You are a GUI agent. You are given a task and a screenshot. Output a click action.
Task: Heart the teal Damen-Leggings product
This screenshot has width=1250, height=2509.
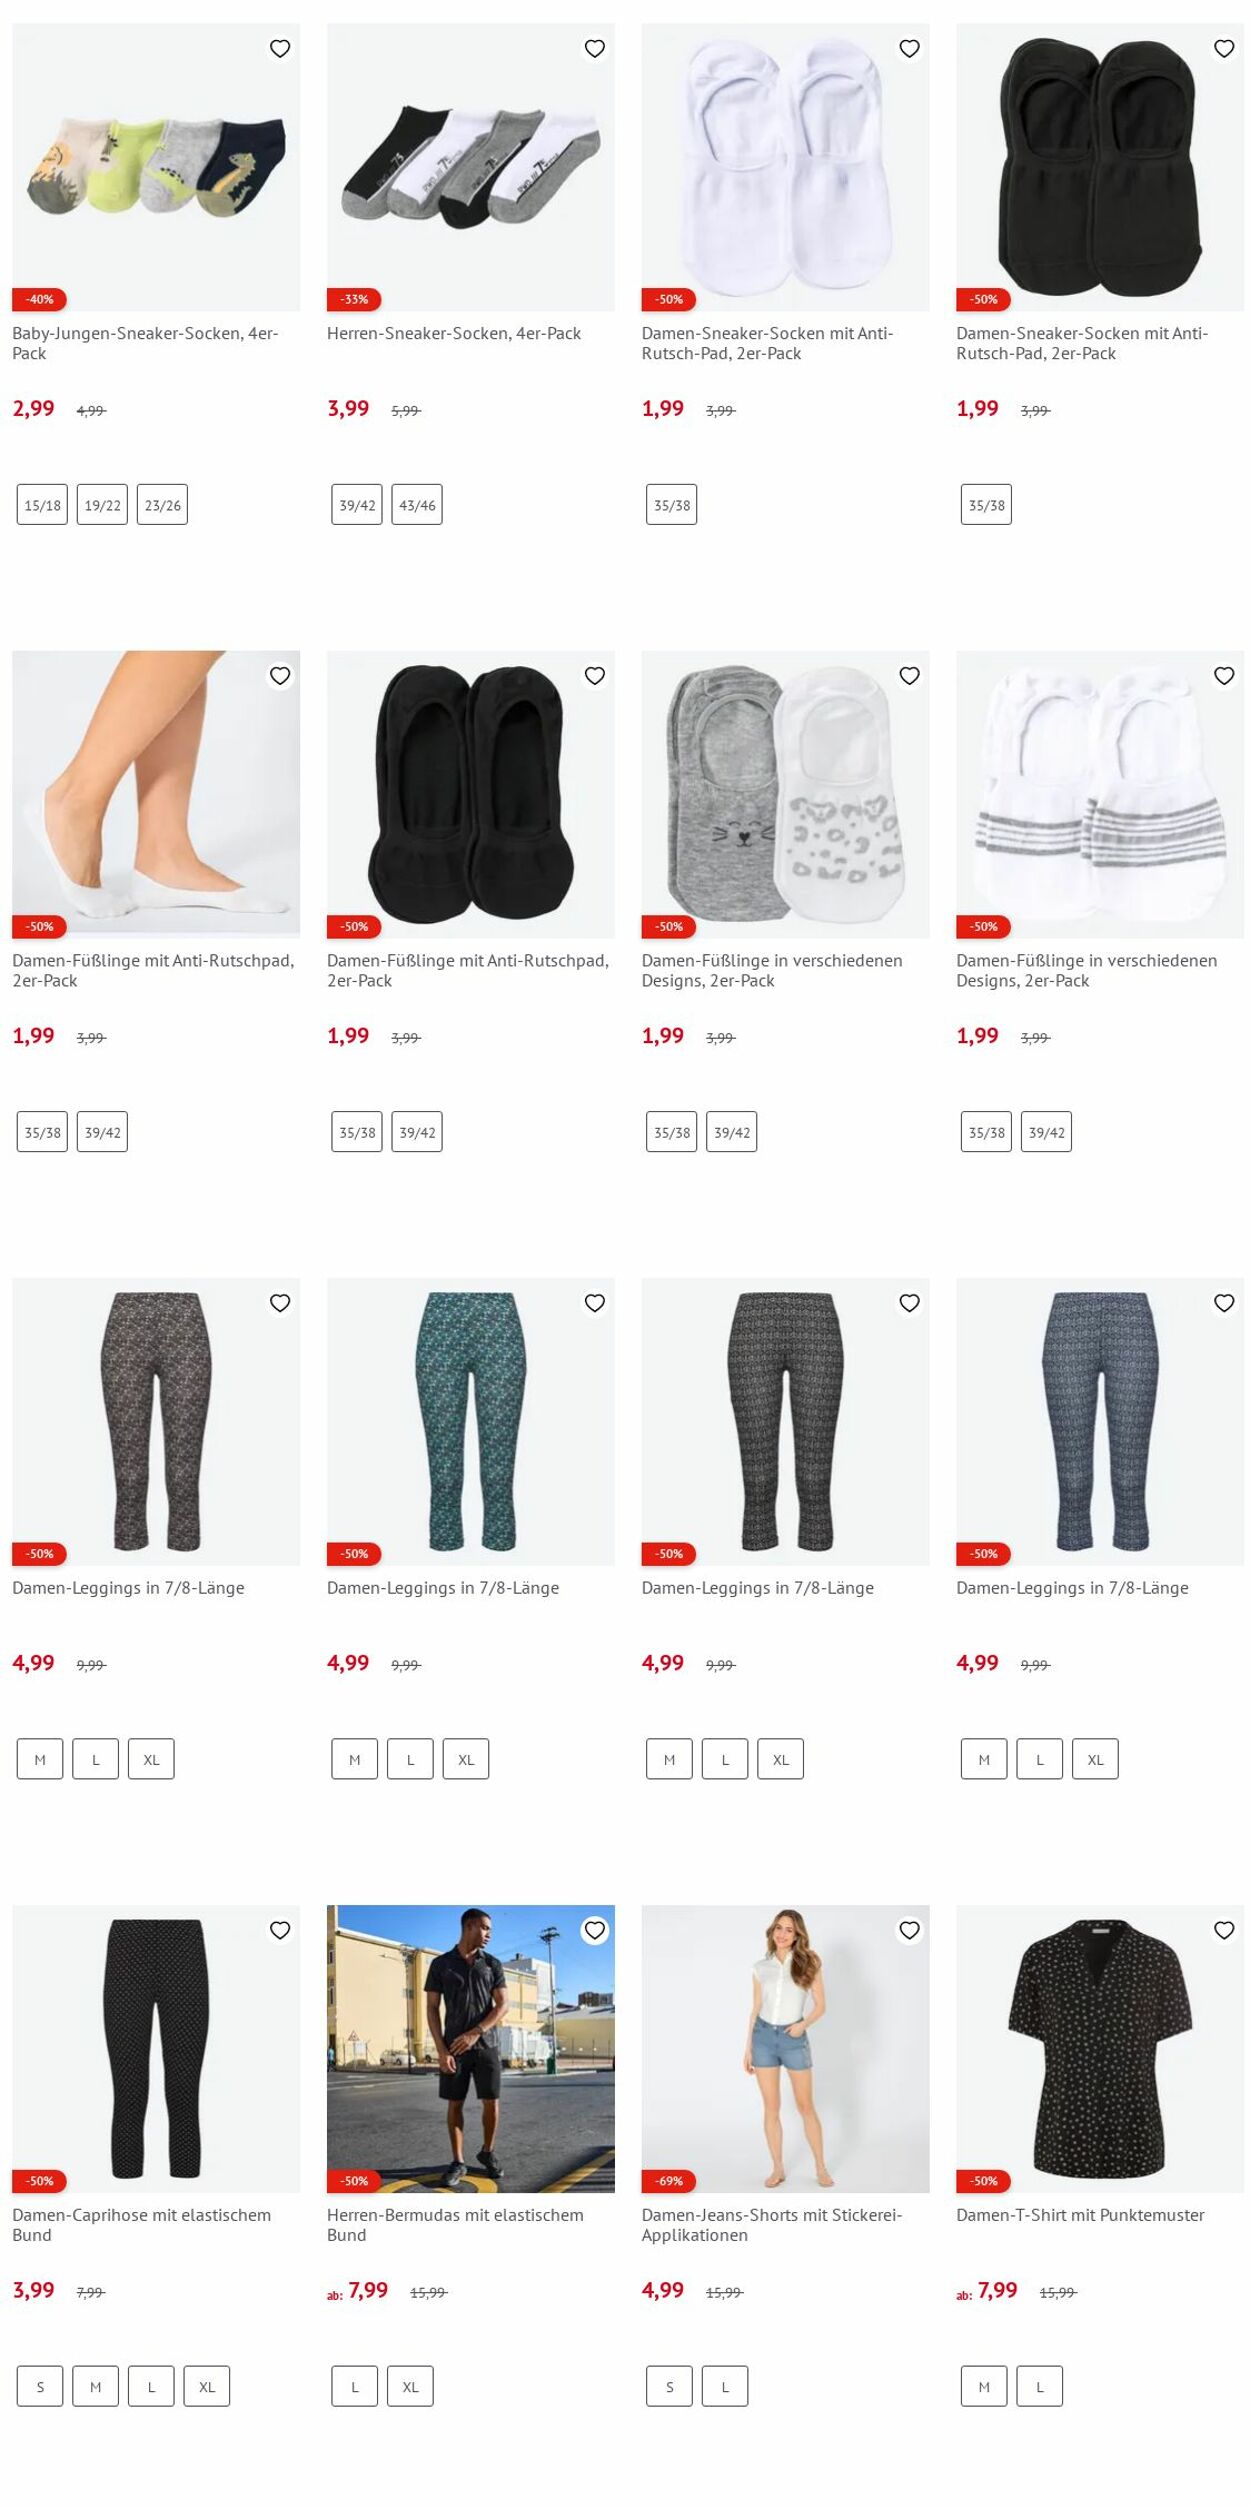point(595,1303)
